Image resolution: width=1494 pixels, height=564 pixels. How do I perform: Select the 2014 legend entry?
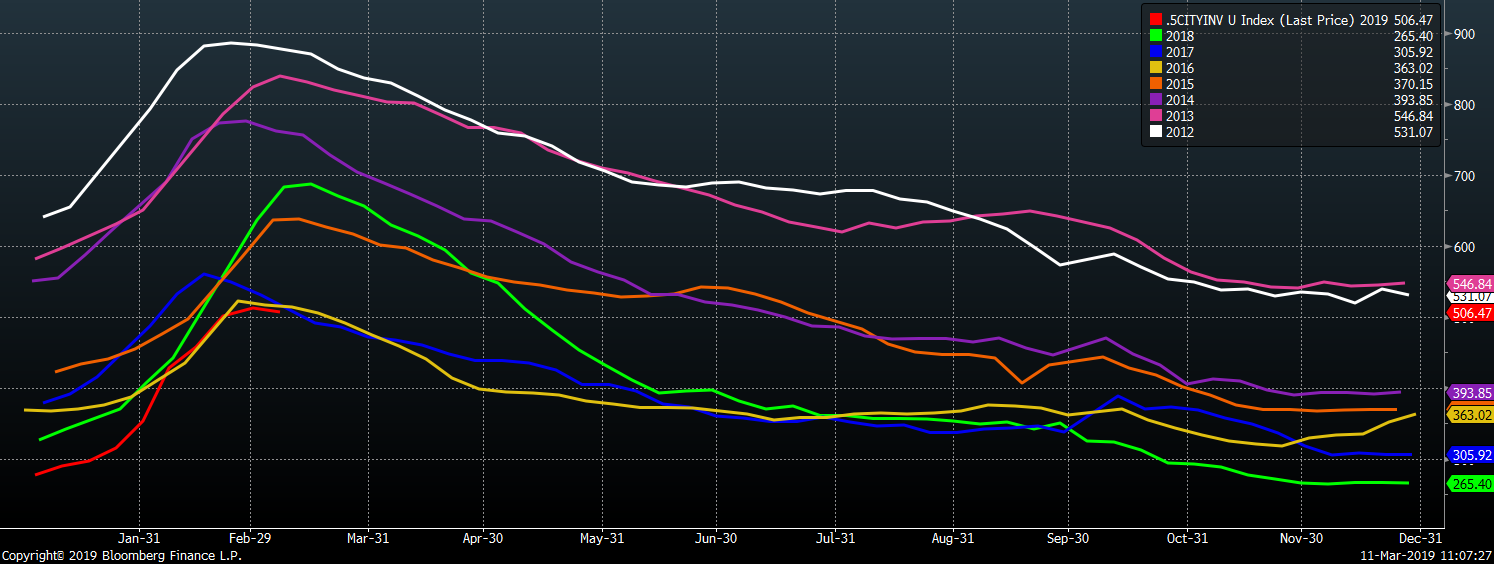click(x=1182, y=100)
